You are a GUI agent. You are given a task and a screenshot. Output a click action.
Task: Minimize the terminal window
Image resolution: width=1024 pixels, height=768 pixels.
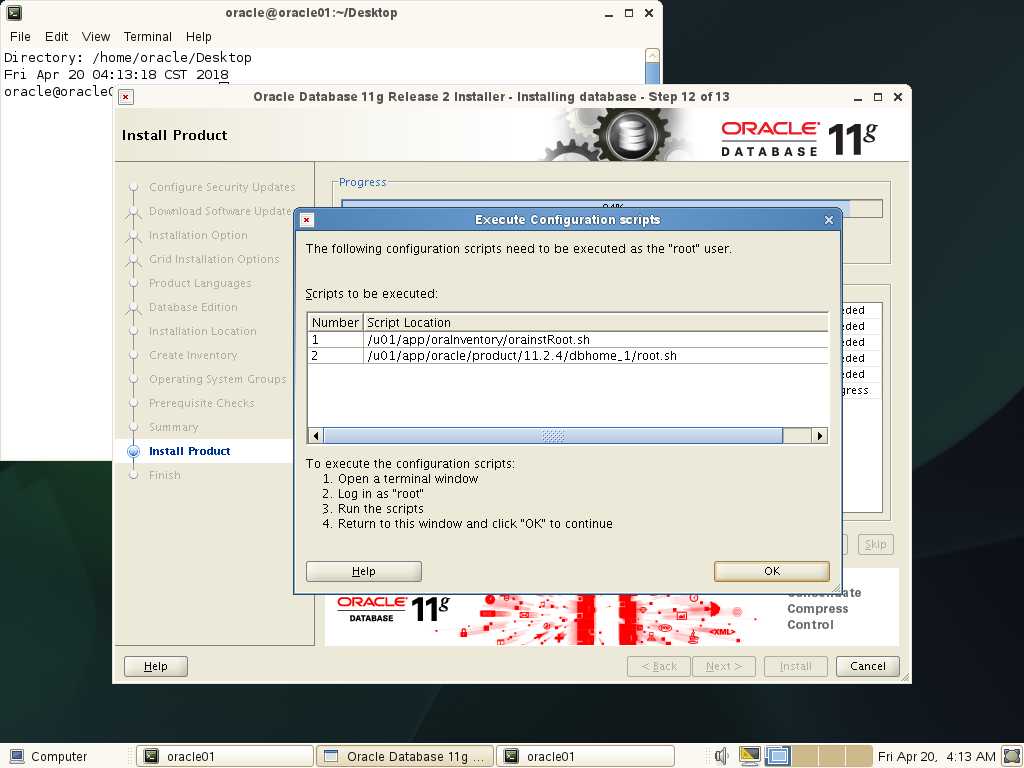(x=609, y=13)
